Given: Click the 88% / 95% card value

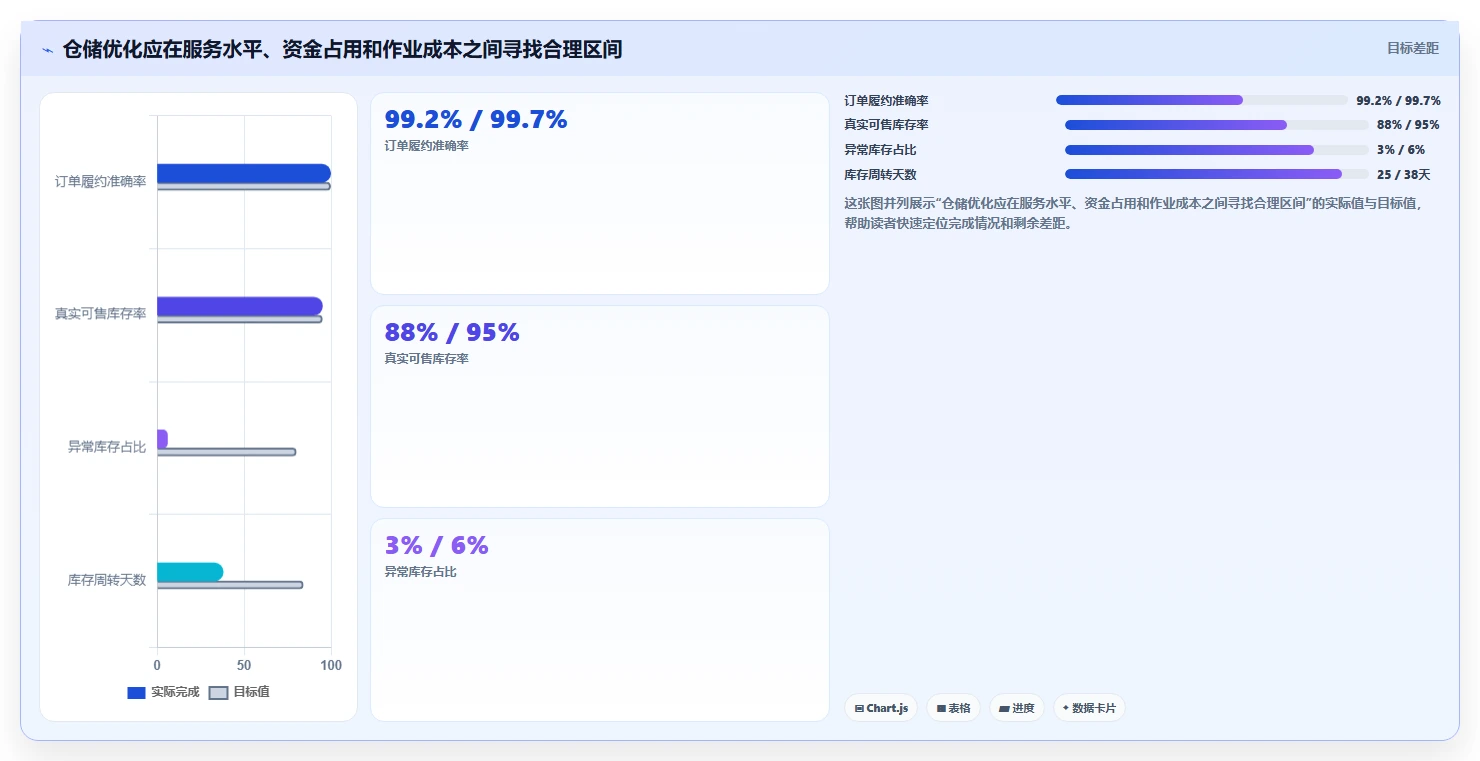Looking at the screenshot, I should (452, 333).
